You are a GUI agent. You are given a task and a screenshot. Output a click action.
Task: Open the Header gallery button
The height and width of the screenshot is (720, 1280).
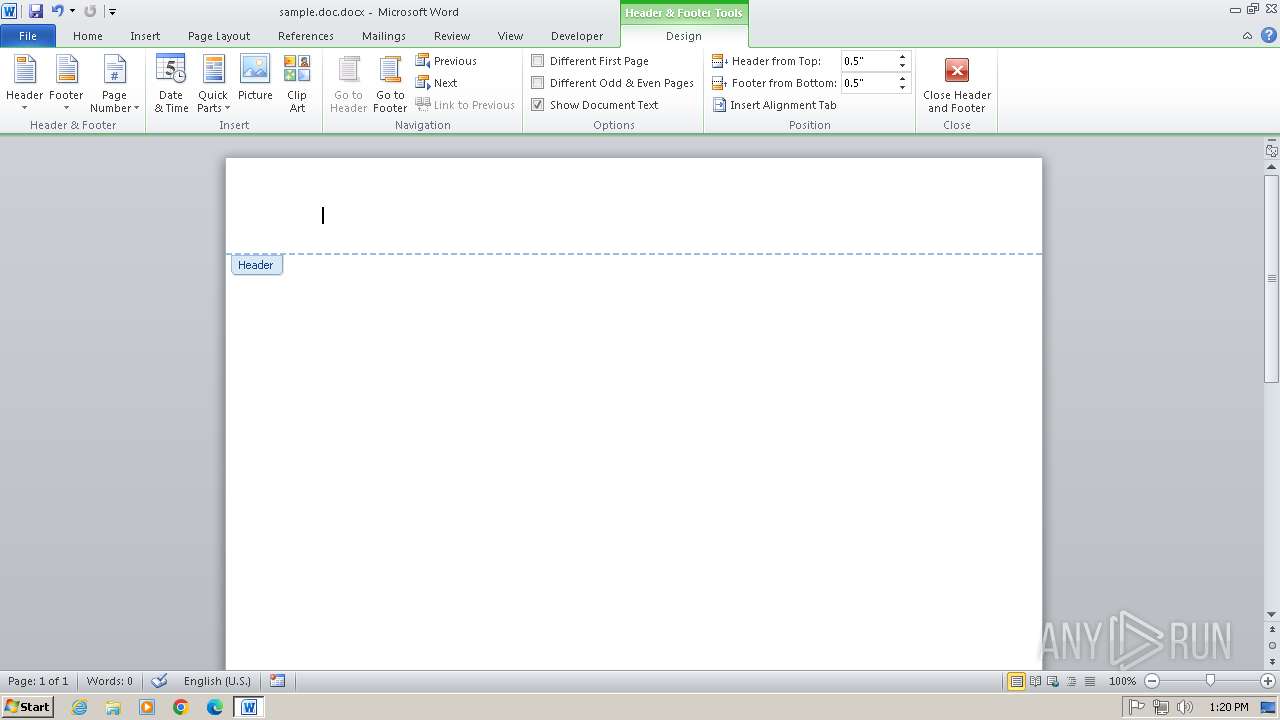[24, 84]
